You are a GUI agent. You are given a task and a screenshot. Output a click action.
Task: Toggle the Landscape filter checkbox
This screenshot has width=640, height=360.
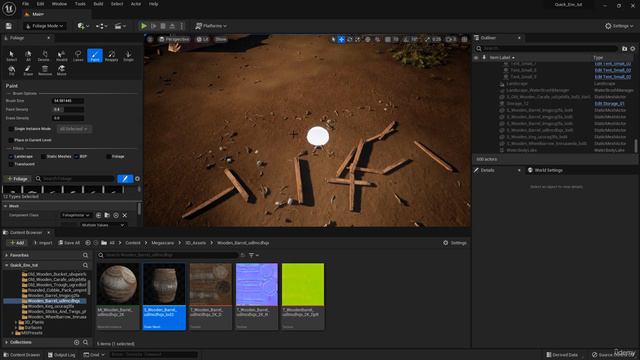pyautogui.click(x=11, y=156)
